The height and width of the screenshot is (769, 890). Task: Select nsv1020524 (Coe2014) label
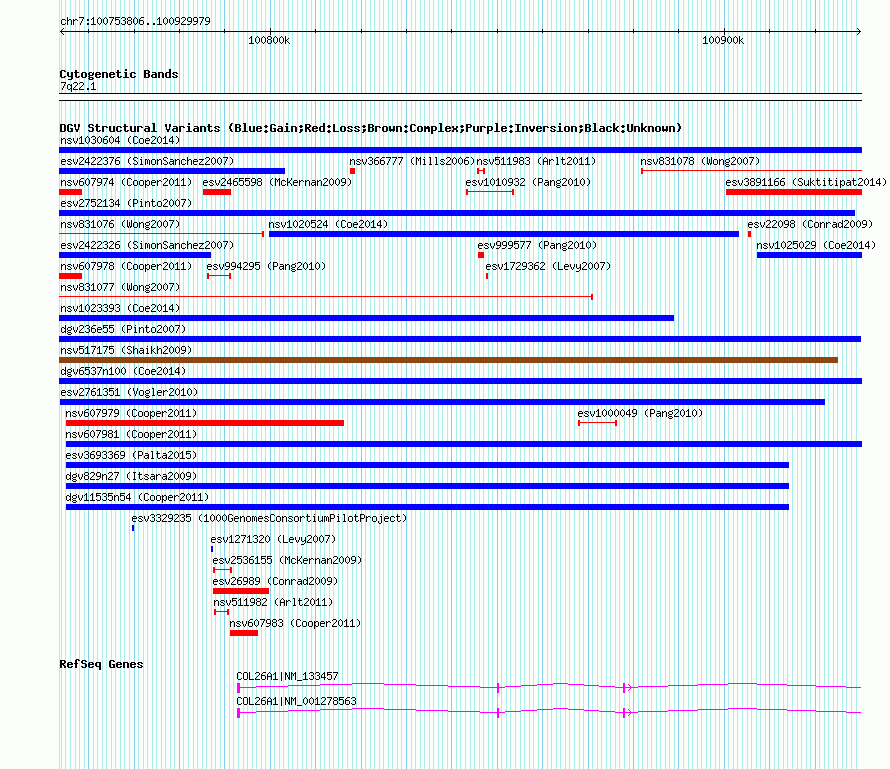pyautogui.click(x=328, y=224)
